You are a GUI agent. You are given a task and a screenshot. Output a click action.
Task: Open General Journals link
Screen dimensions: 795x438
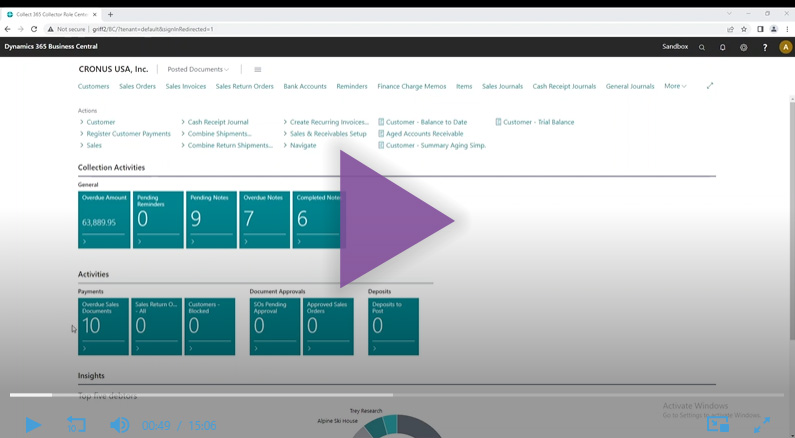tap(630, 86)
